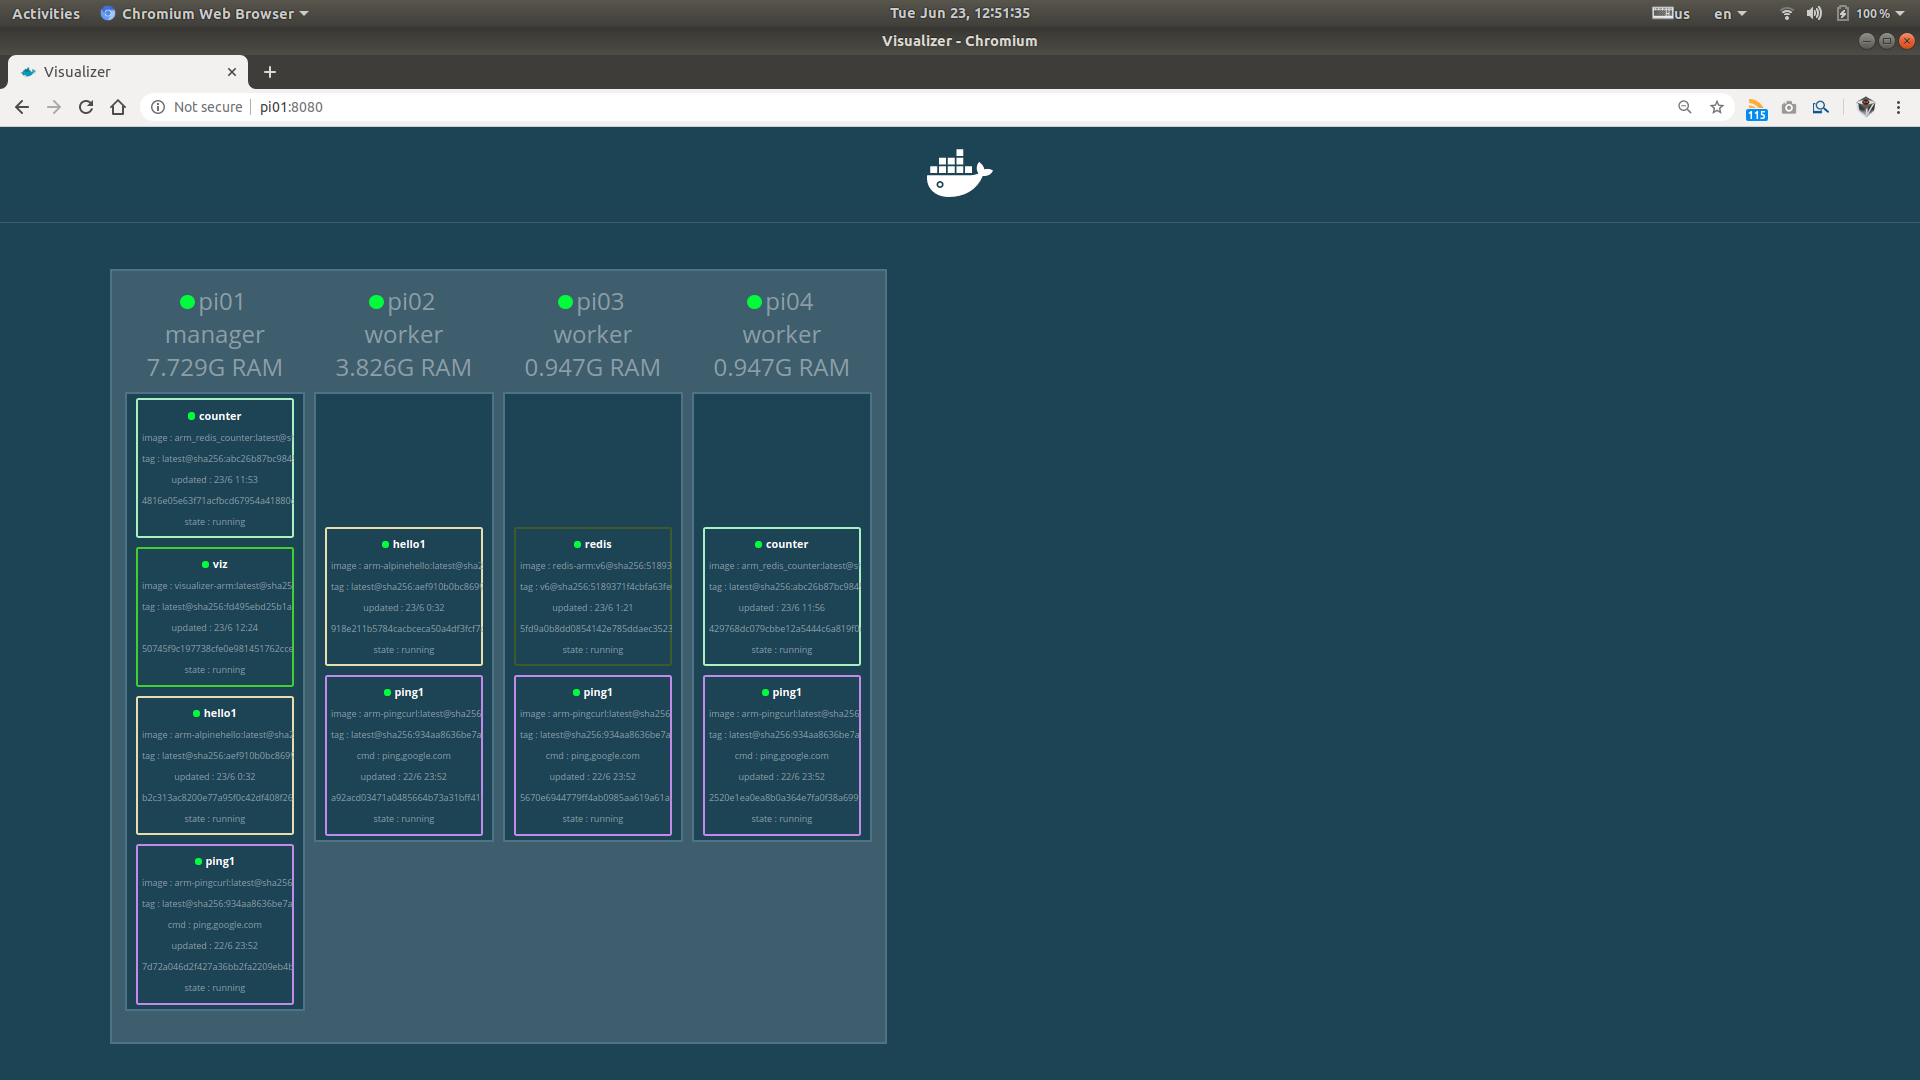This screenshot has height=1080, width=1920.
Task: Click the camera screenshot extension icon
Action: 1789,107
